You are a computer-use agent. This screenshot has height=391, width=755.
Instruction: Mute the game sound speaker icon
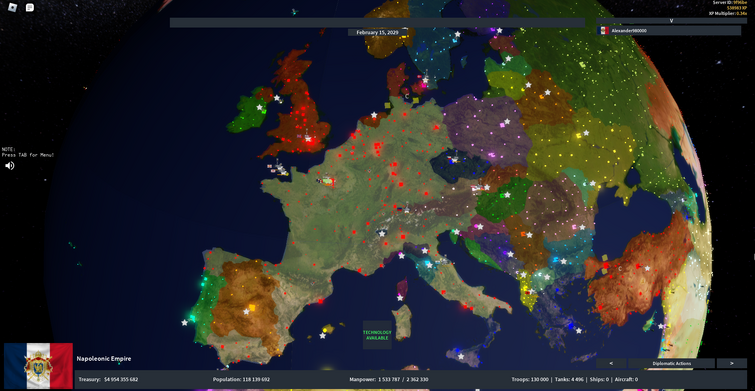(10, 166)
